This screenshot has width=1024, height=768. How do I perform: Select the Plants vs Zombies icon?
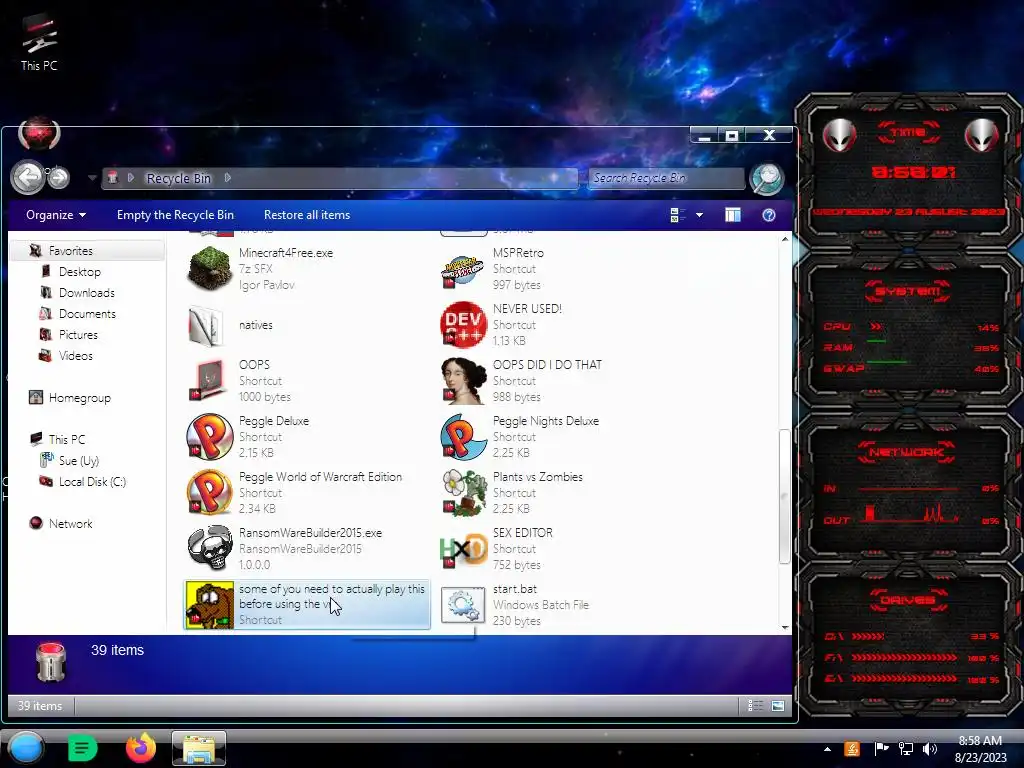pyautogui.click(x=463, y=493)
